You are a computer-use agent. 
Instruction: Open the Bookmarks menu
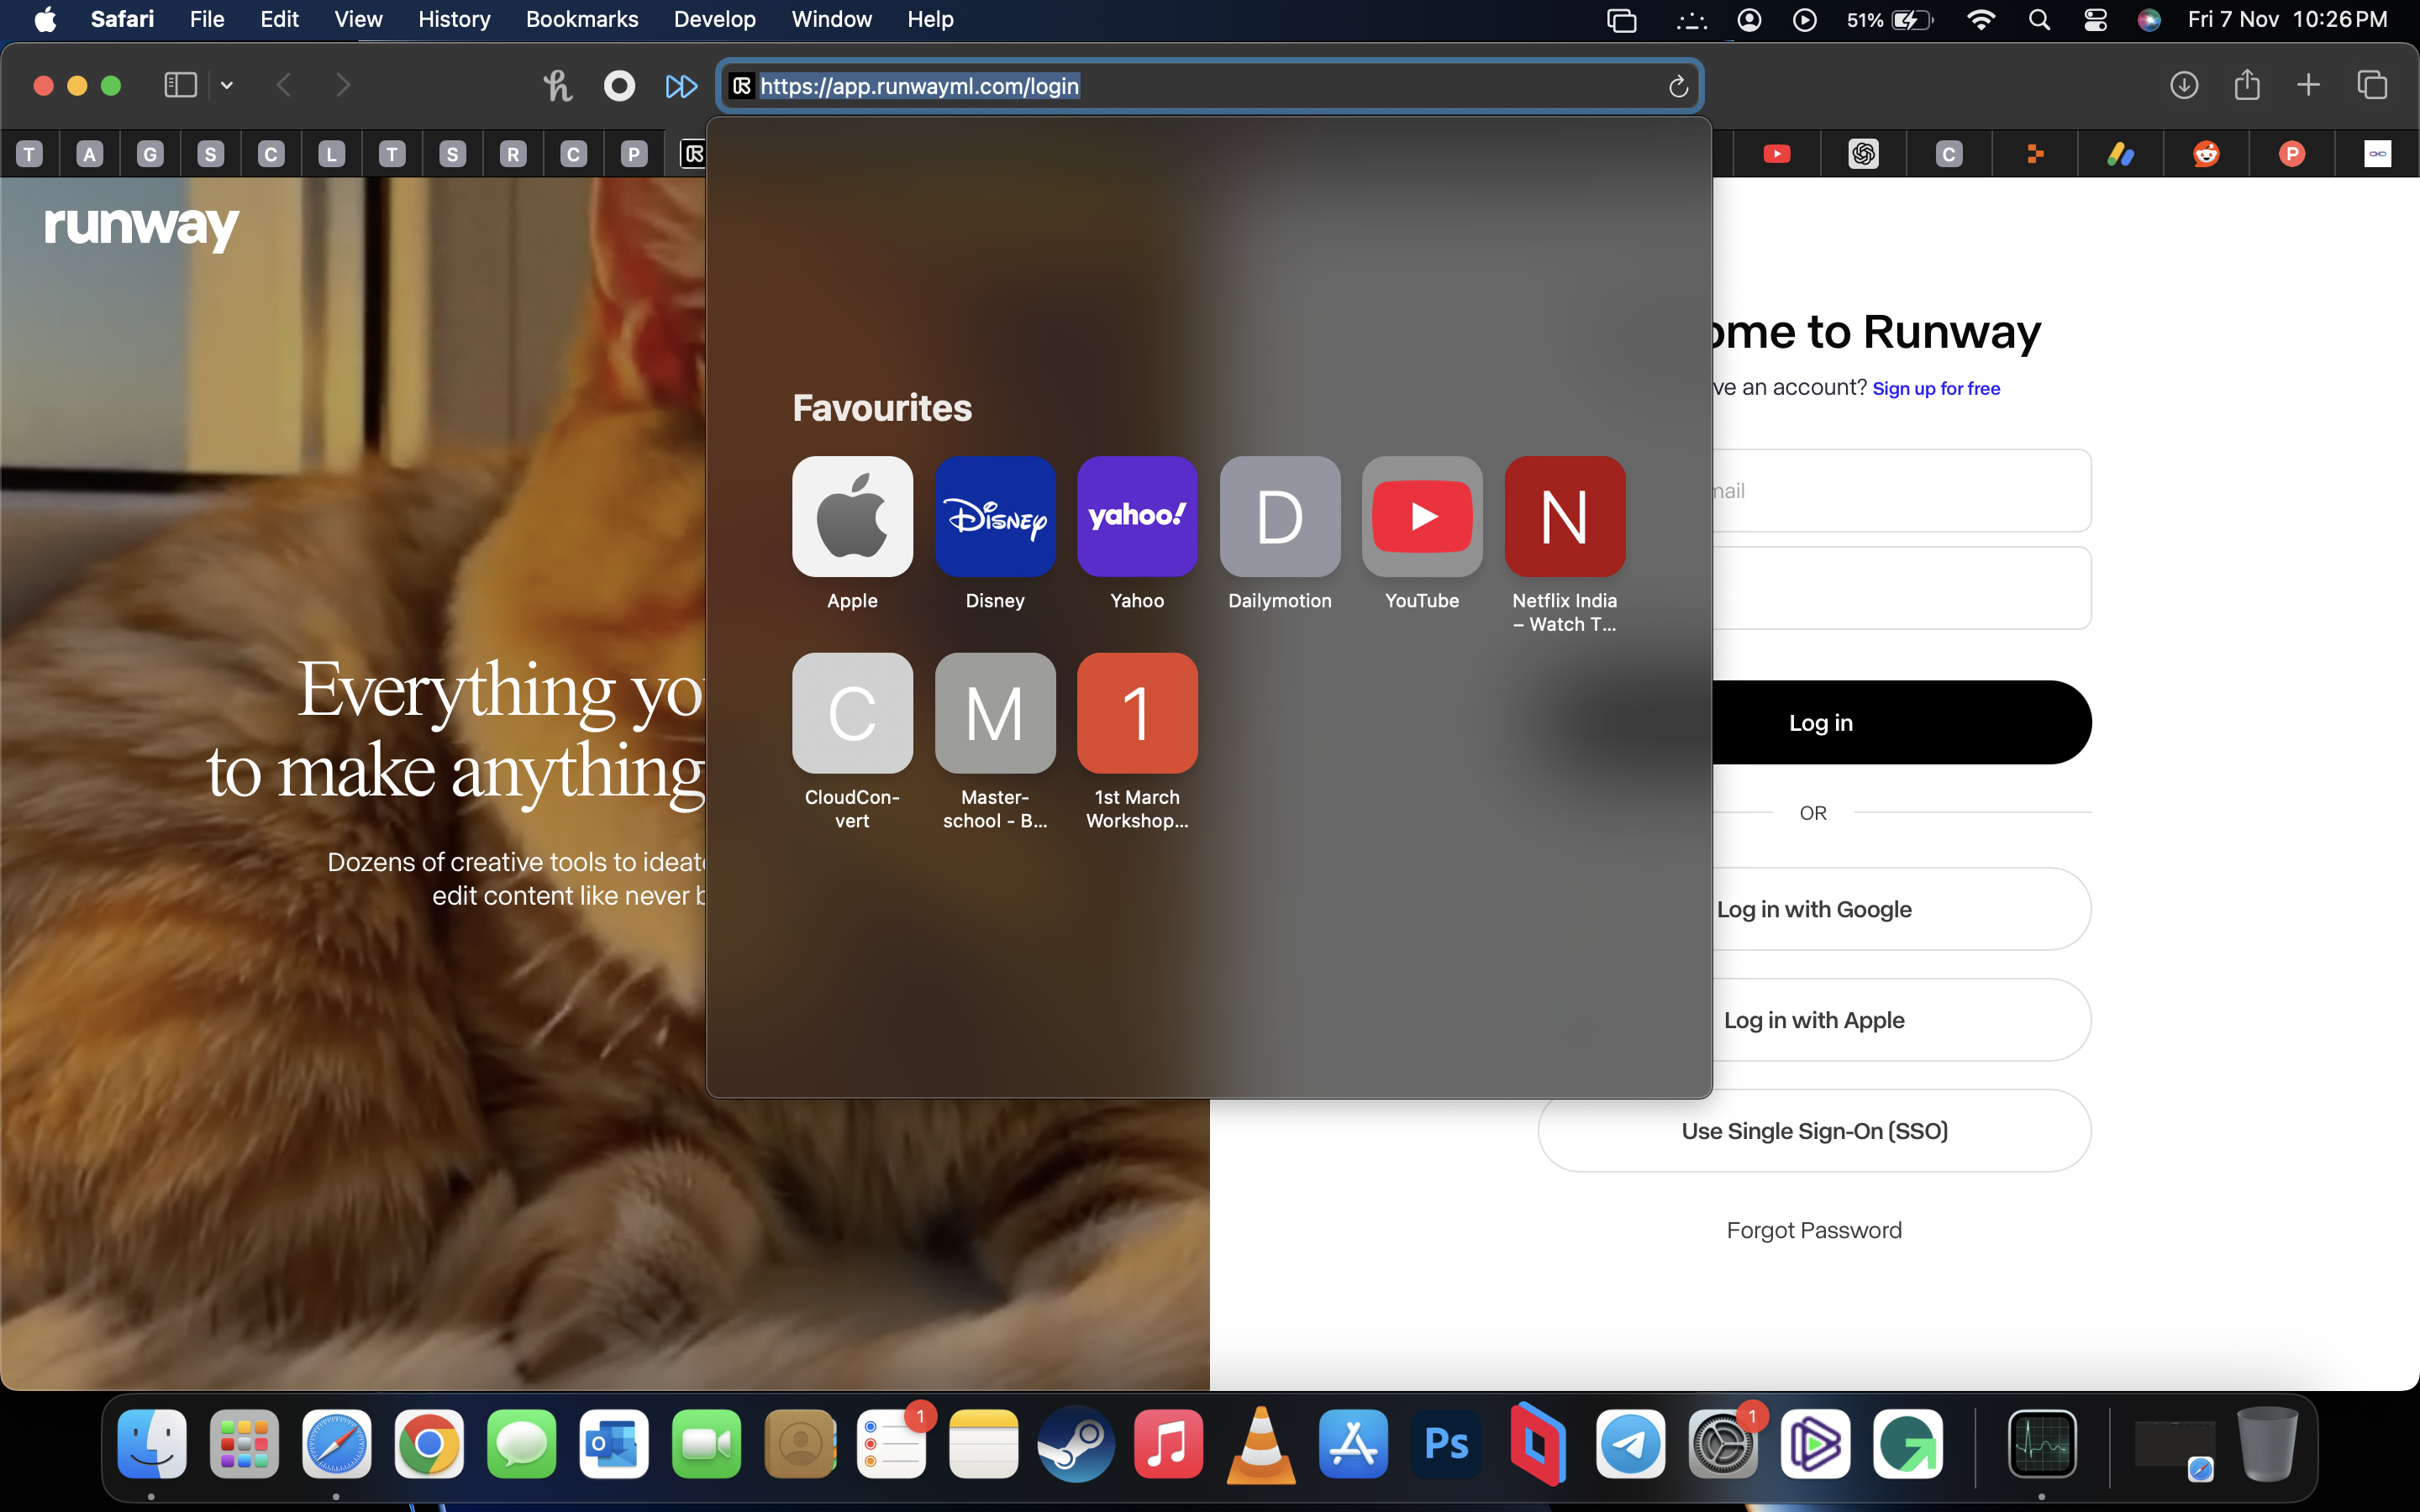[x=581, y=19]
